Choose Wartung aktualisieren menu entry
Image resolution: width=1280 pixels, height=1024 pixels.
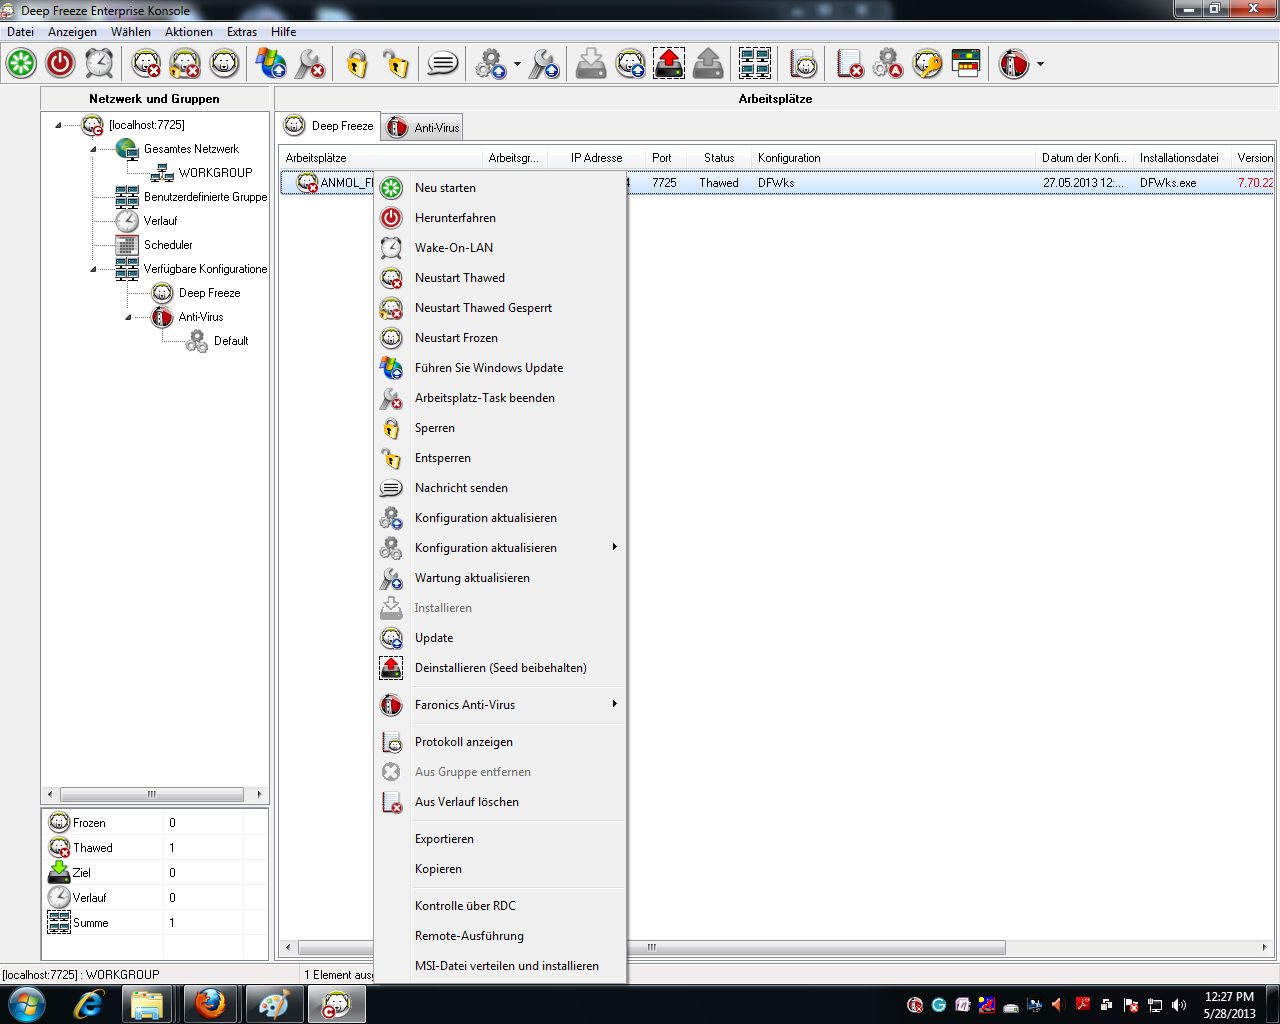(x=500, y=578)
